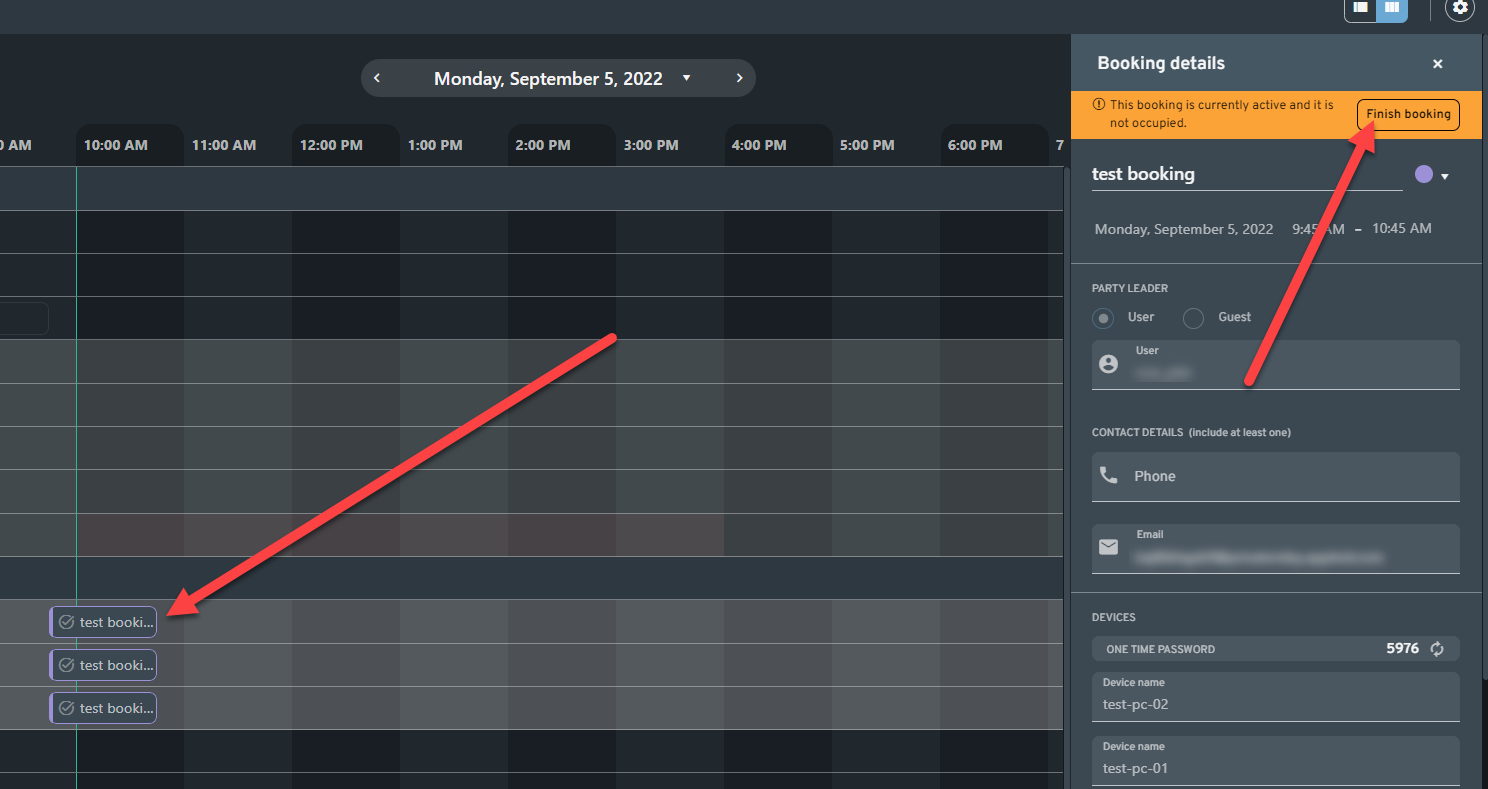Screen dimensions: 1488x789
Task: Switch to the single-panel list view icon
Action: coord(1360,8)
